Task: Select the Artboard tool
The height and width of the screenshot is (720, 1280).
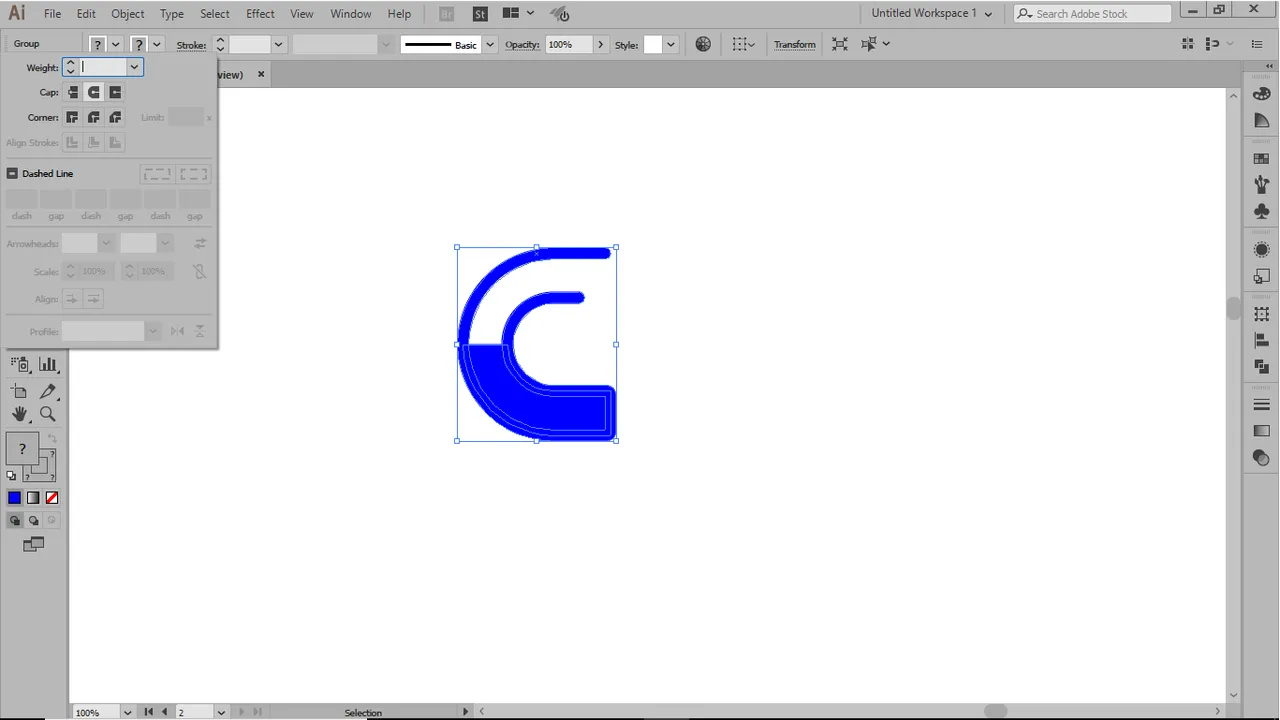Action: click(20, 391)
